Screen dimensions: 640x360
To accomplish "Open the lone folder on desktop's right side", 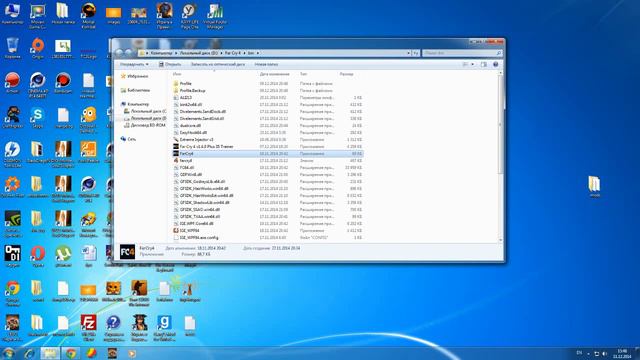I will click(595, 187).
